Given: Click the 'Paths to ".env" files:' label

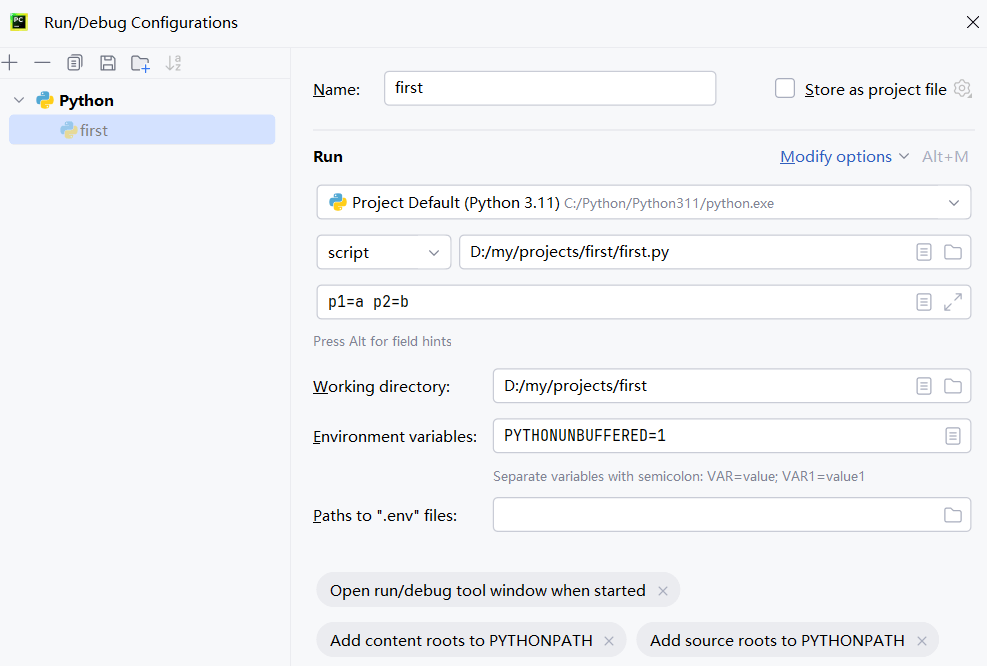Looking at the screenshot, I should (x=385, y=516).
